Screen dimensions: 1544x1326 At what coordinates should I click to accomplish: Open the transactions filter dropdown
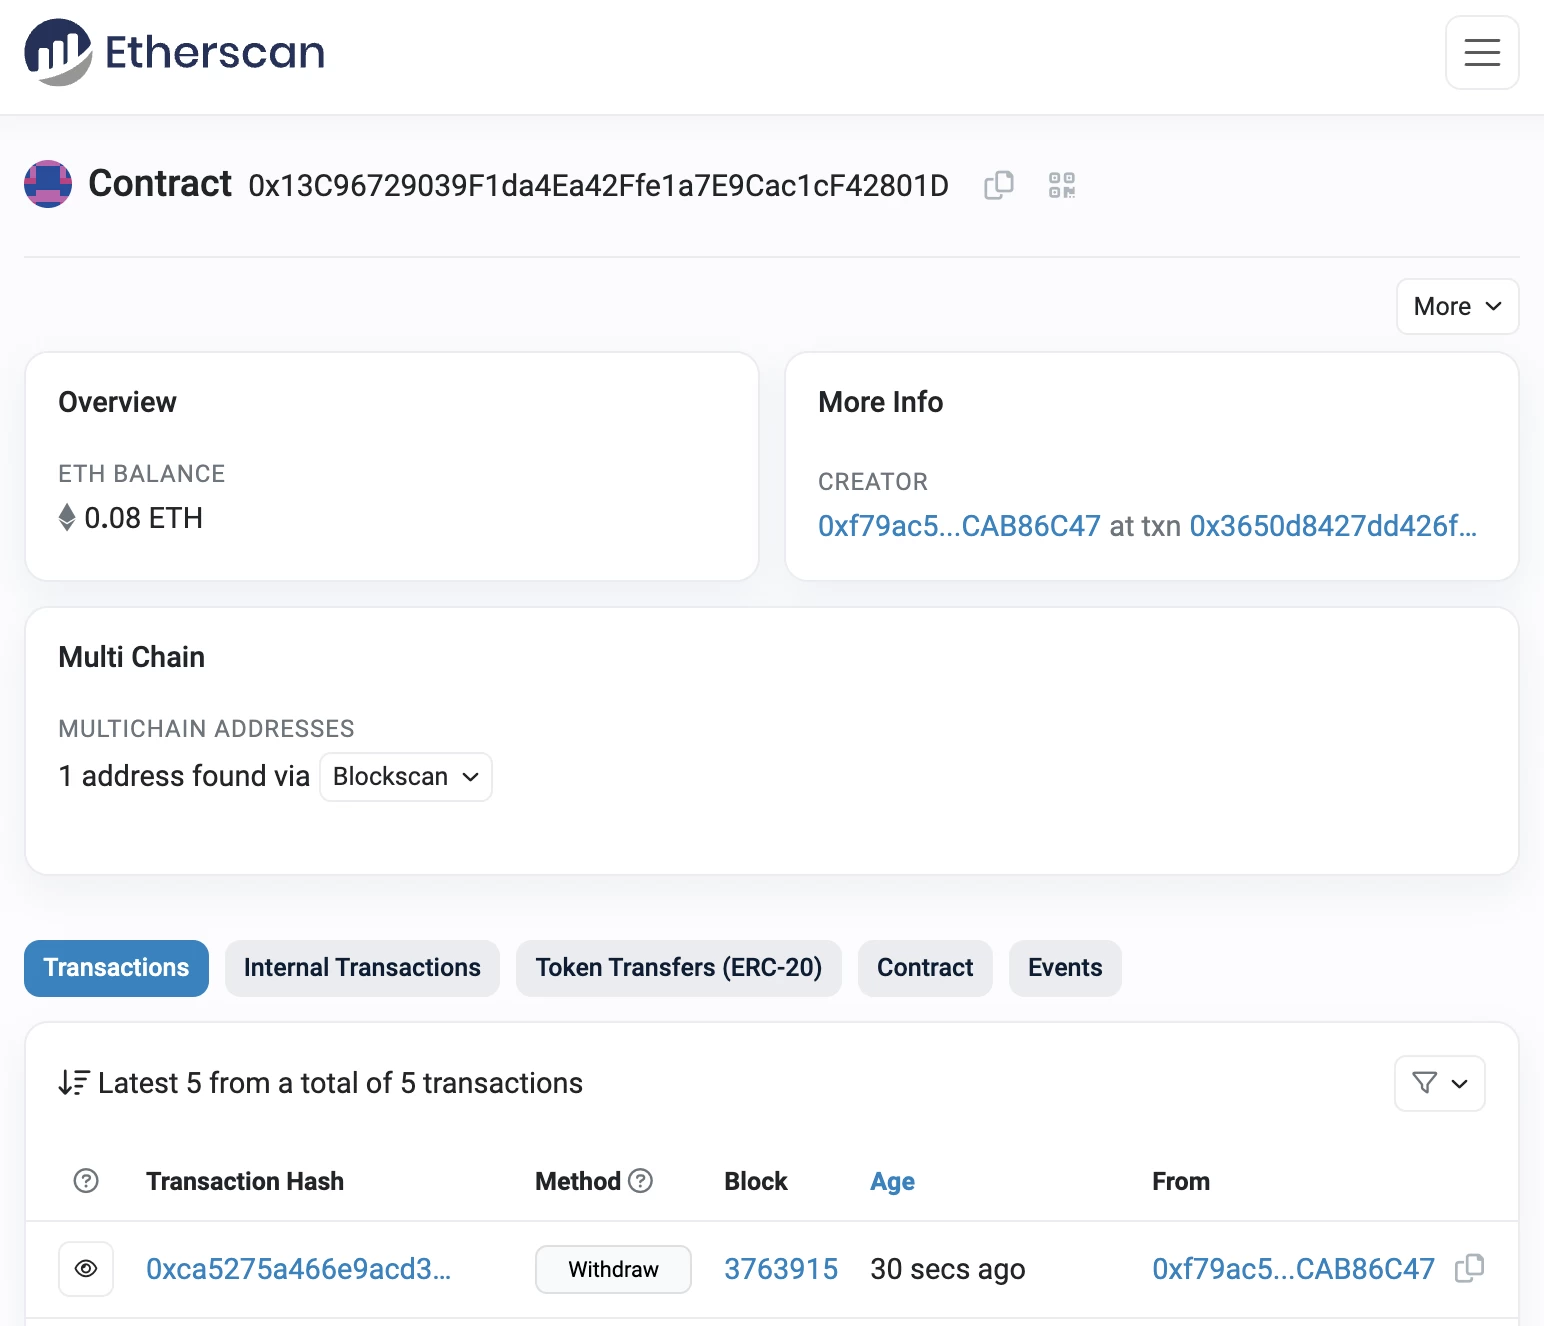click(x=1440, y=1083)
